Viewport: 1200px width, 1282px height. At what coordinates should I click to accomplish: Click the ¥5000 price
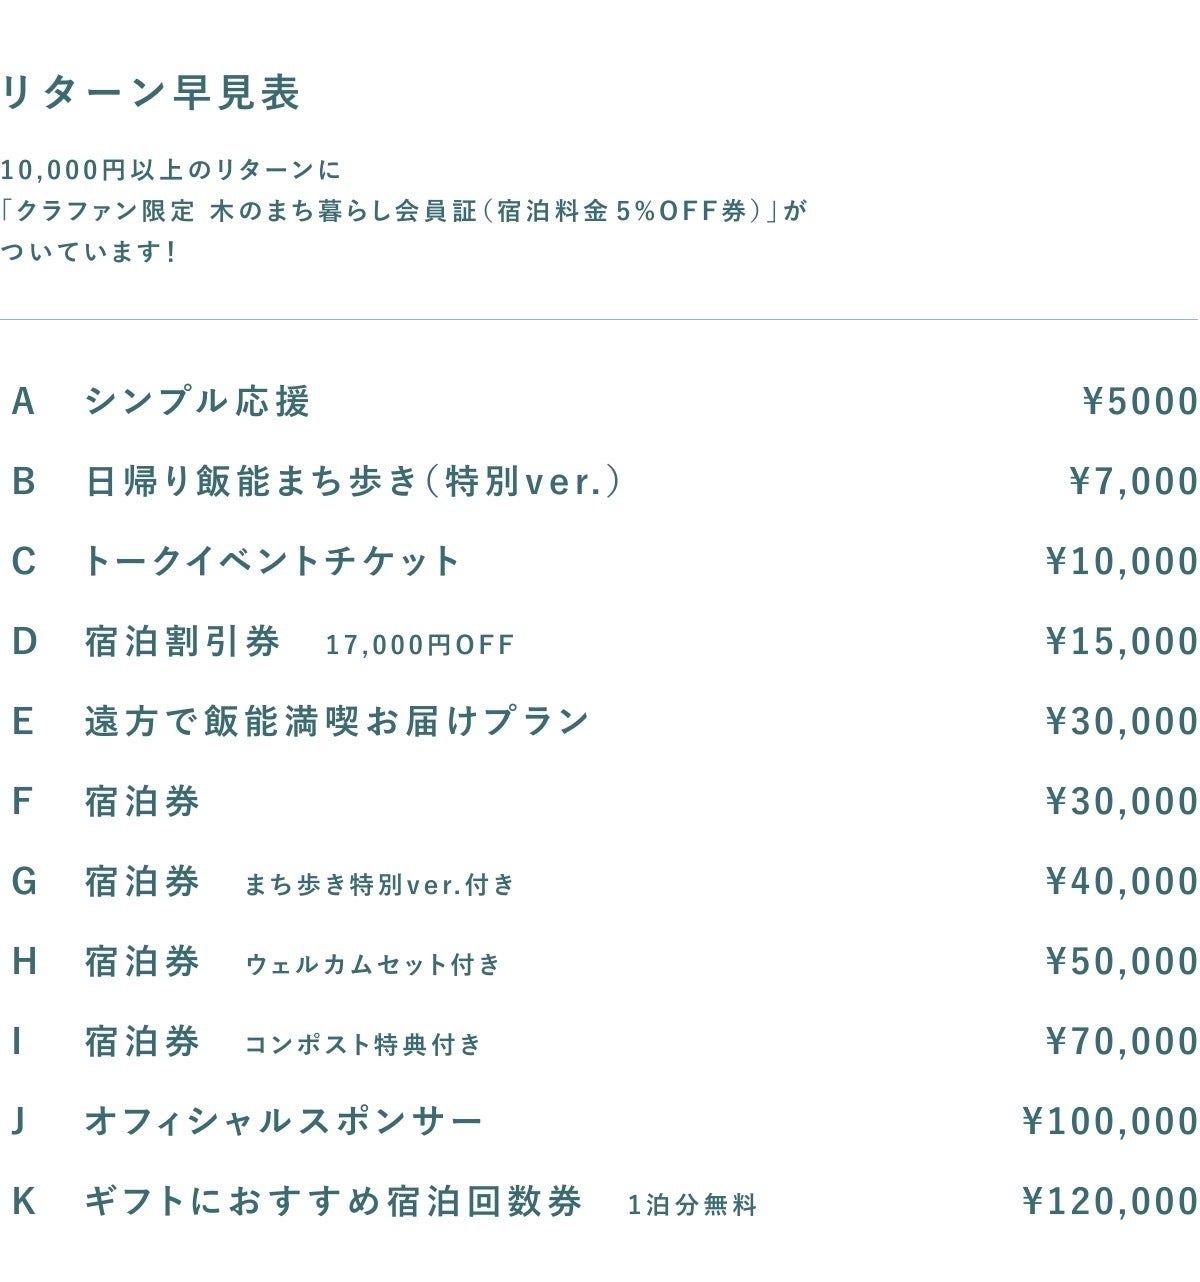point(1140,401)
